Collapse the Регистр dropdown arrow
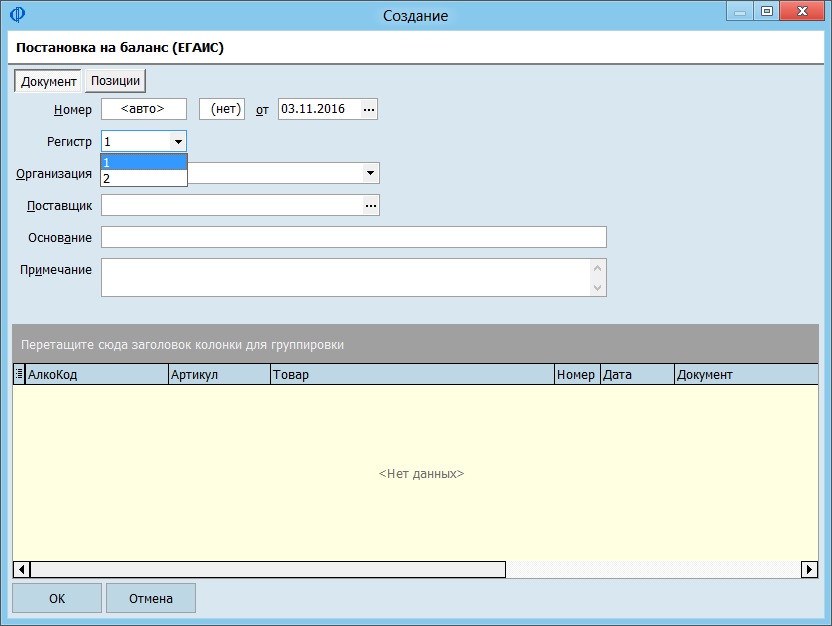This screenshot has width=832, height=626. (x=178, y=142)
